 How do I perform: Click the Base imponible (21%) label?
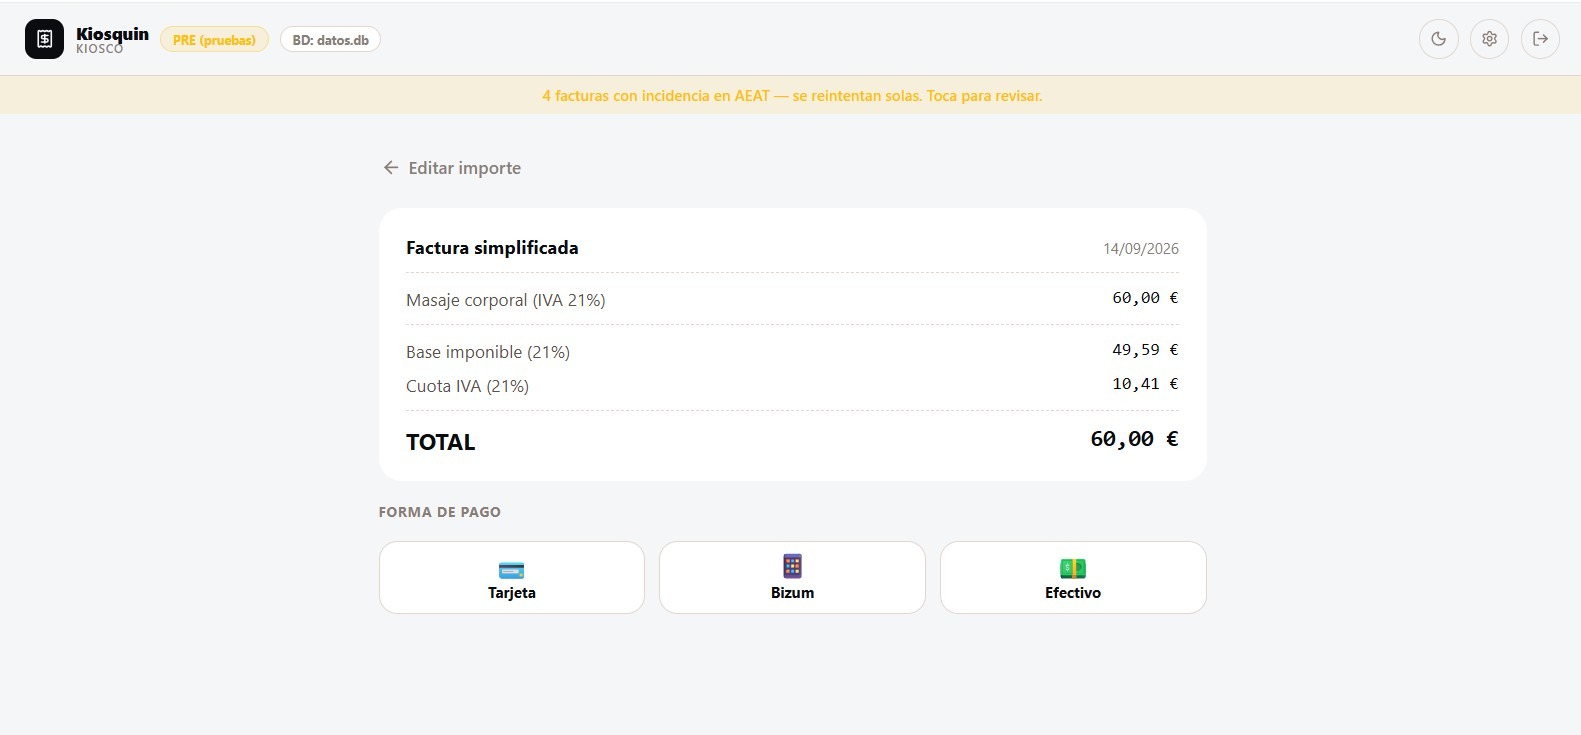[x=488, y=352]
